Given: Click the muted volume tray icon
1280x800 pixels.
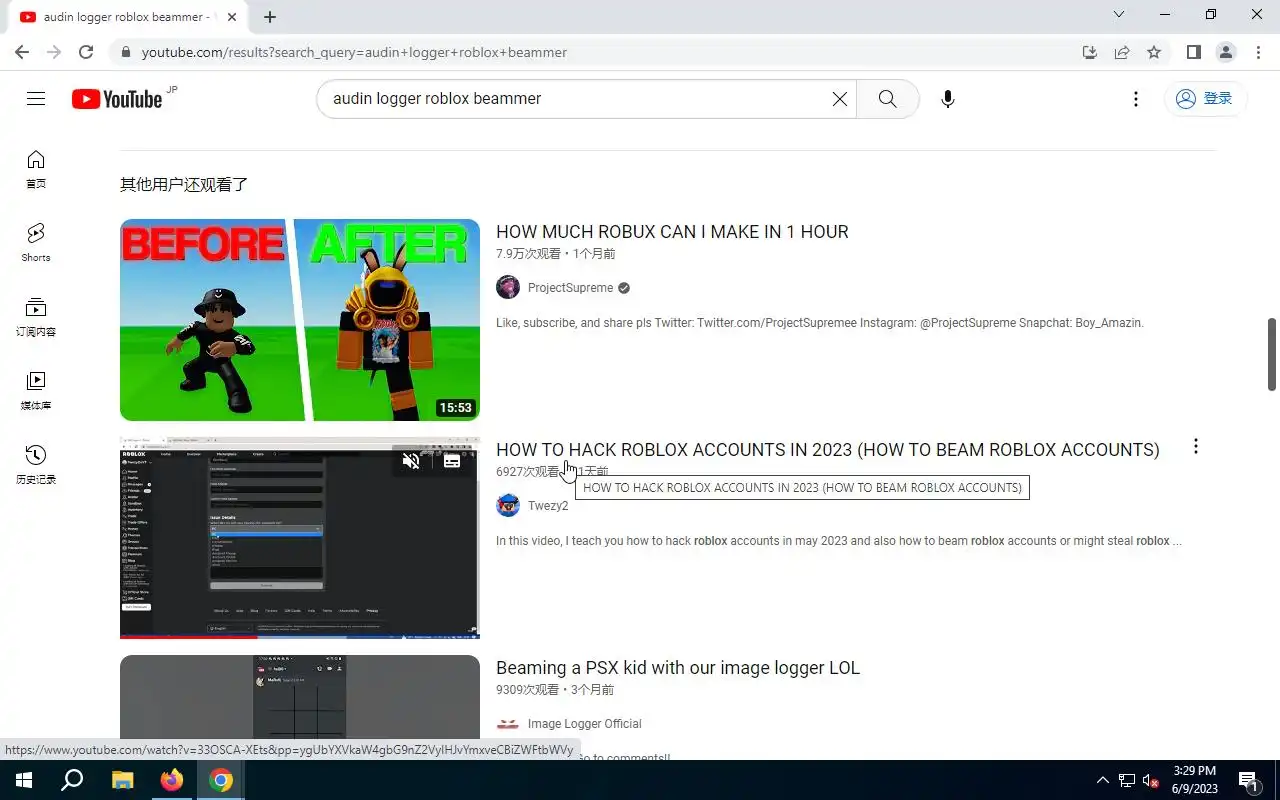Looking at the screenshot, I should pos(1151,780).
